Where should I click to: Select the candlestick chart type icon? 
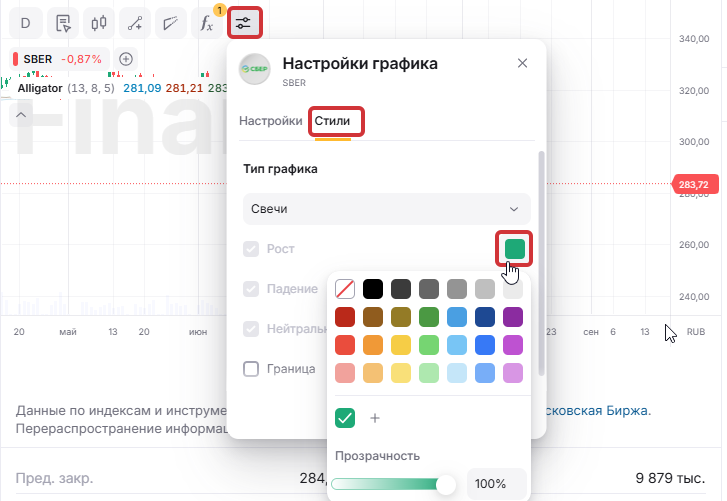tap(99, 23)
